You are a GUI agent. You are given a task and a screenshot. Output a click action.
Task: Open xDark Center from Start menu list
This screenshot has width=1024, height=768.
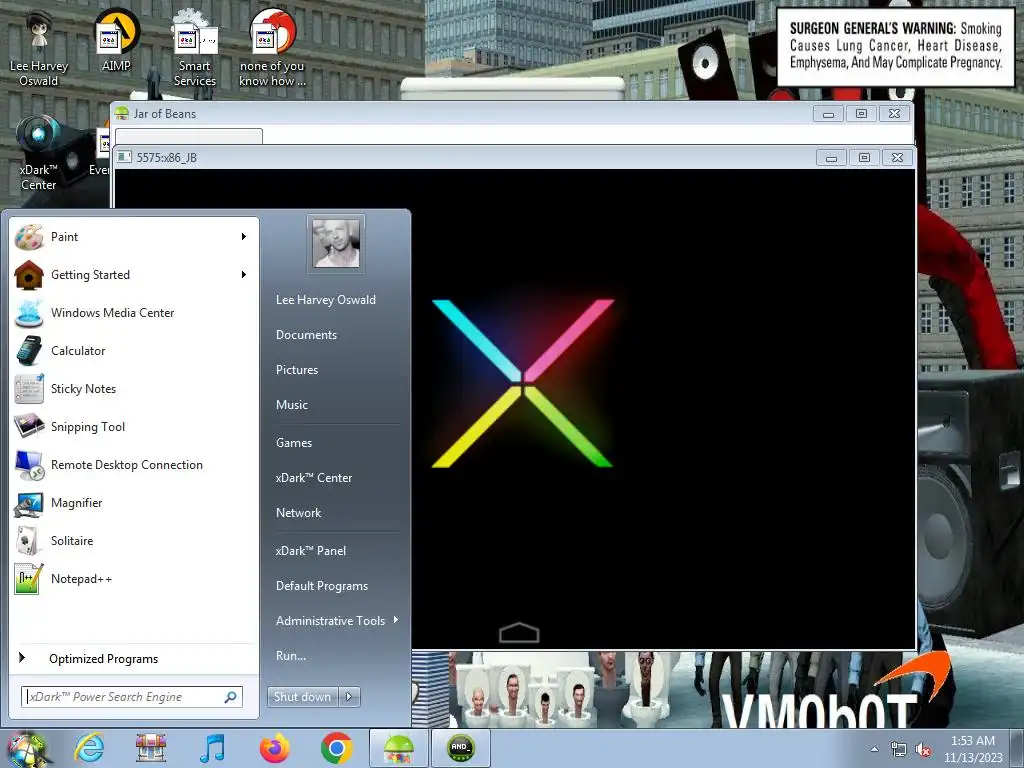[x=314, y=478]
